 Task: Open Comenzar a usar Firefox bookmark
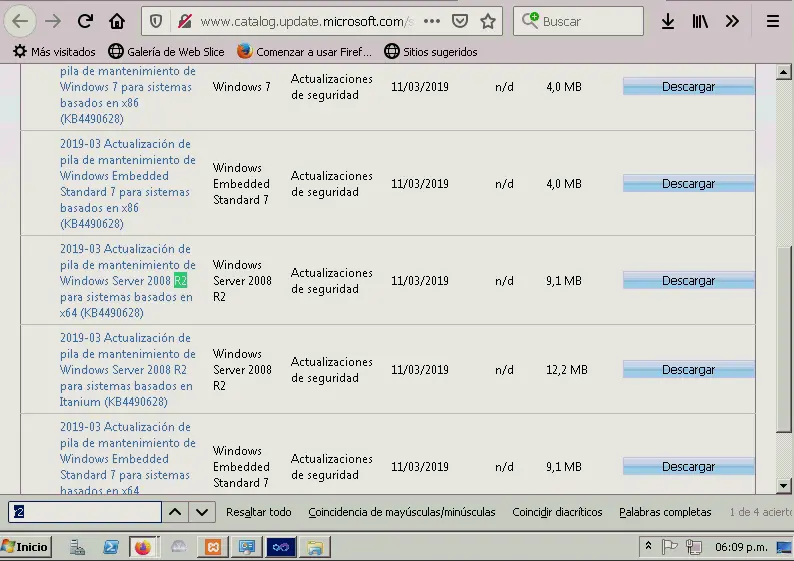click(x=304, y=52)
